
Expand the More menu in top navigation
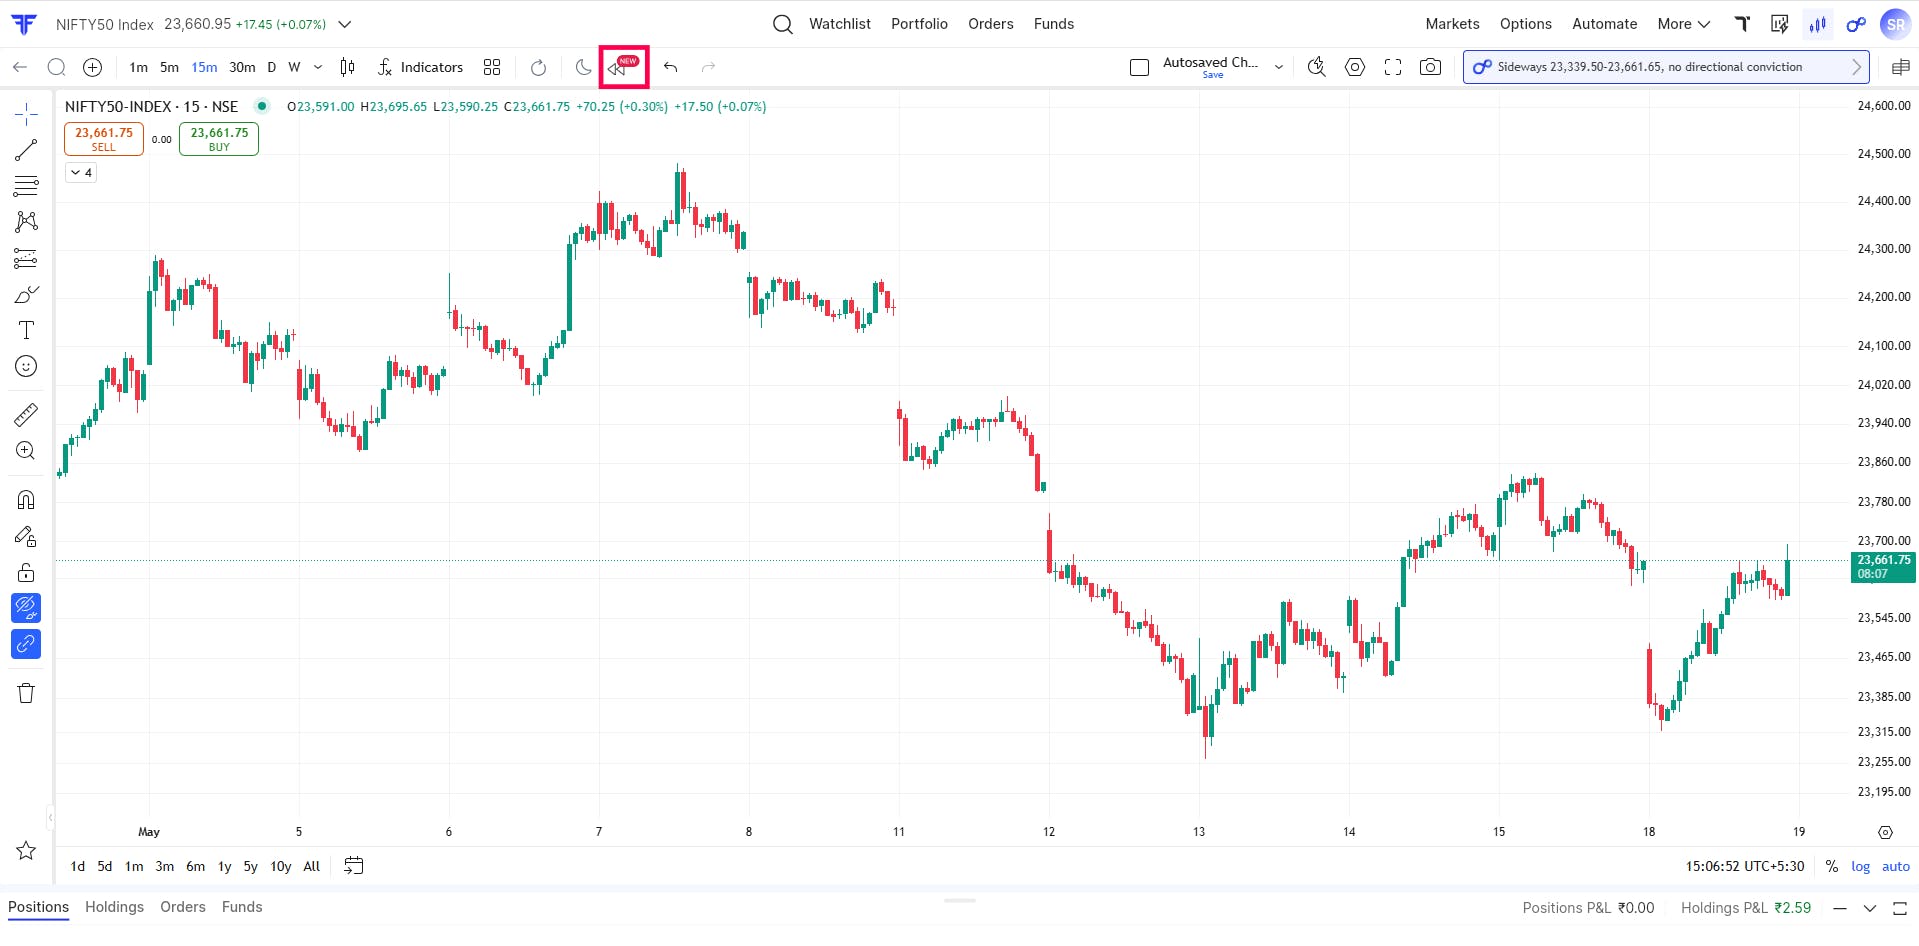point(1684,24)
